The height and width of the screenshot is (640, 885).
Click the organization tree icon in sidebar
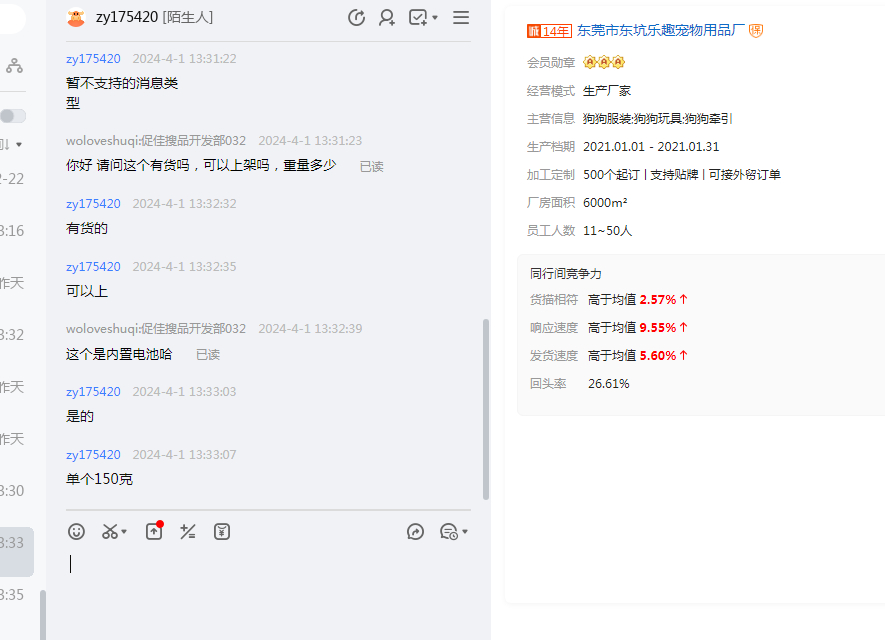tap(14, 66)
